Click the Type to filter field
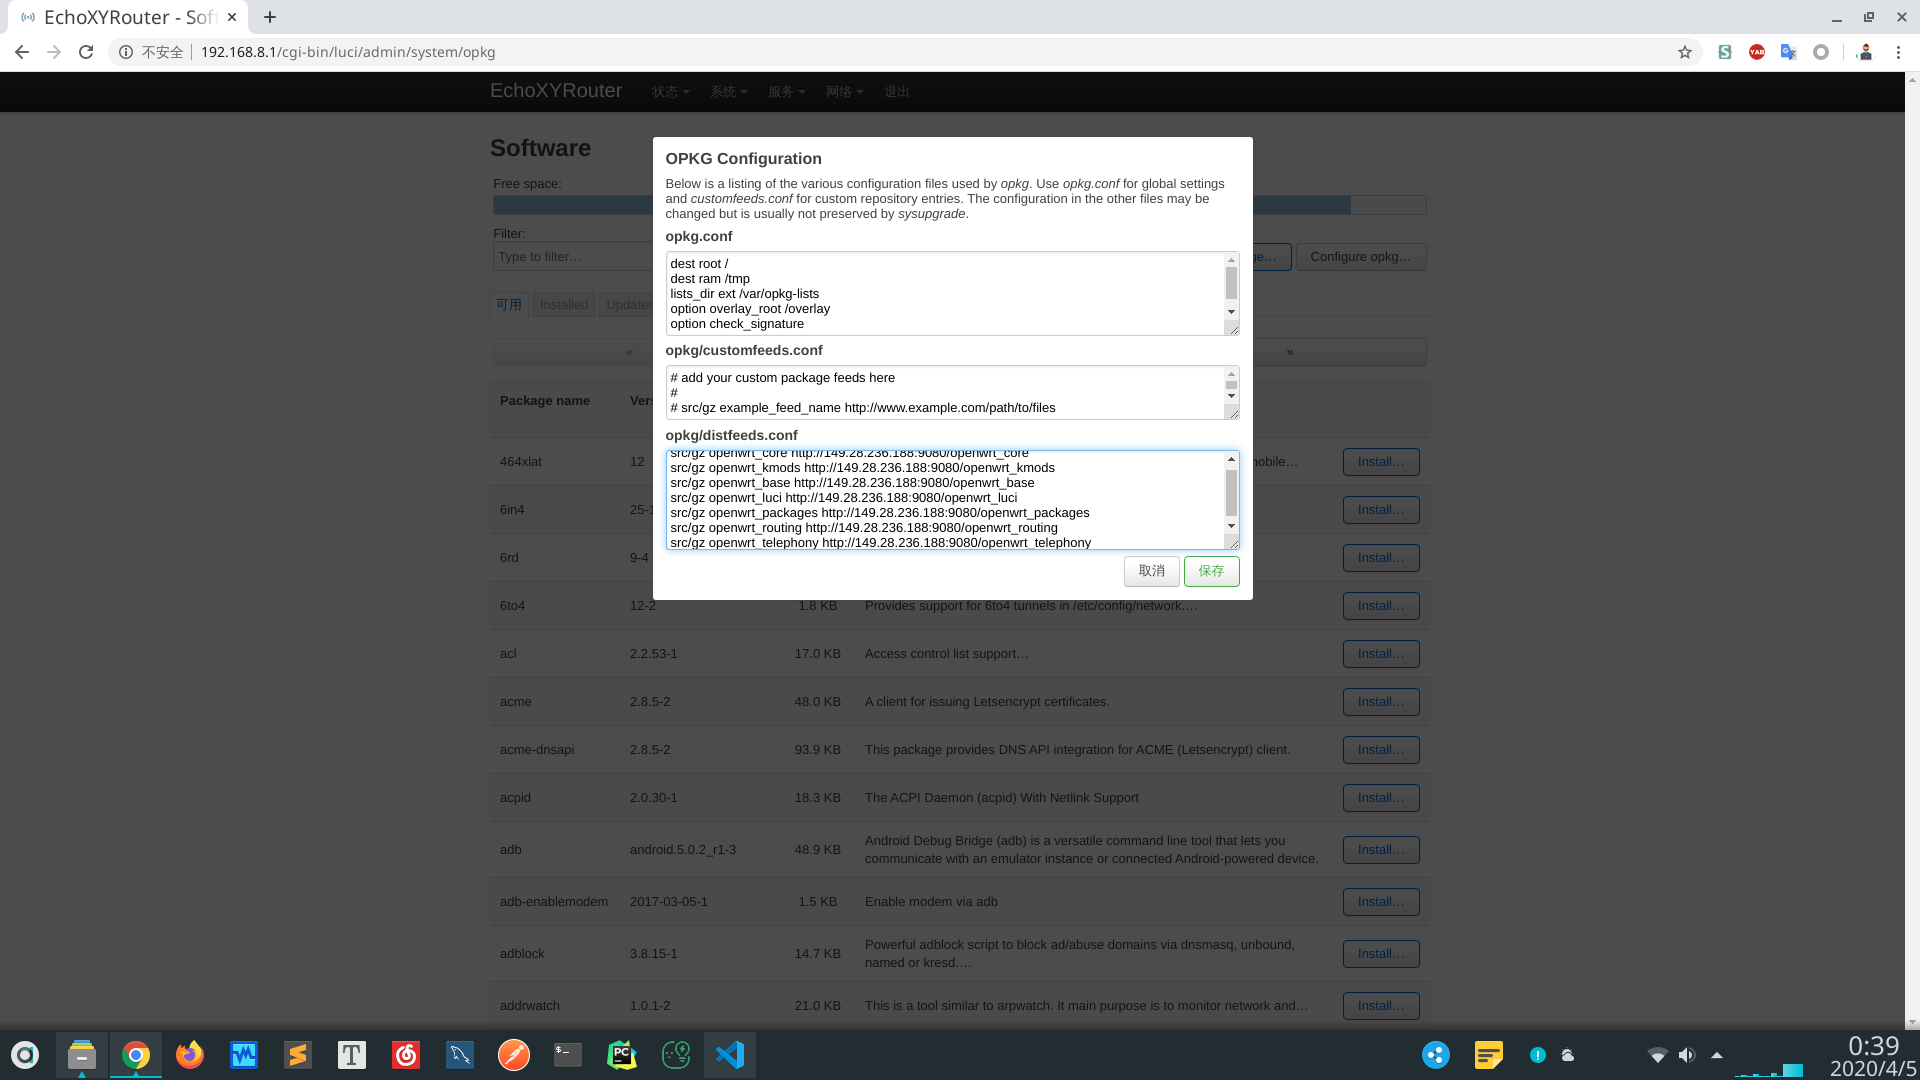The image size is (1920, 1080). pyautogui.click(x=573, y=257)
